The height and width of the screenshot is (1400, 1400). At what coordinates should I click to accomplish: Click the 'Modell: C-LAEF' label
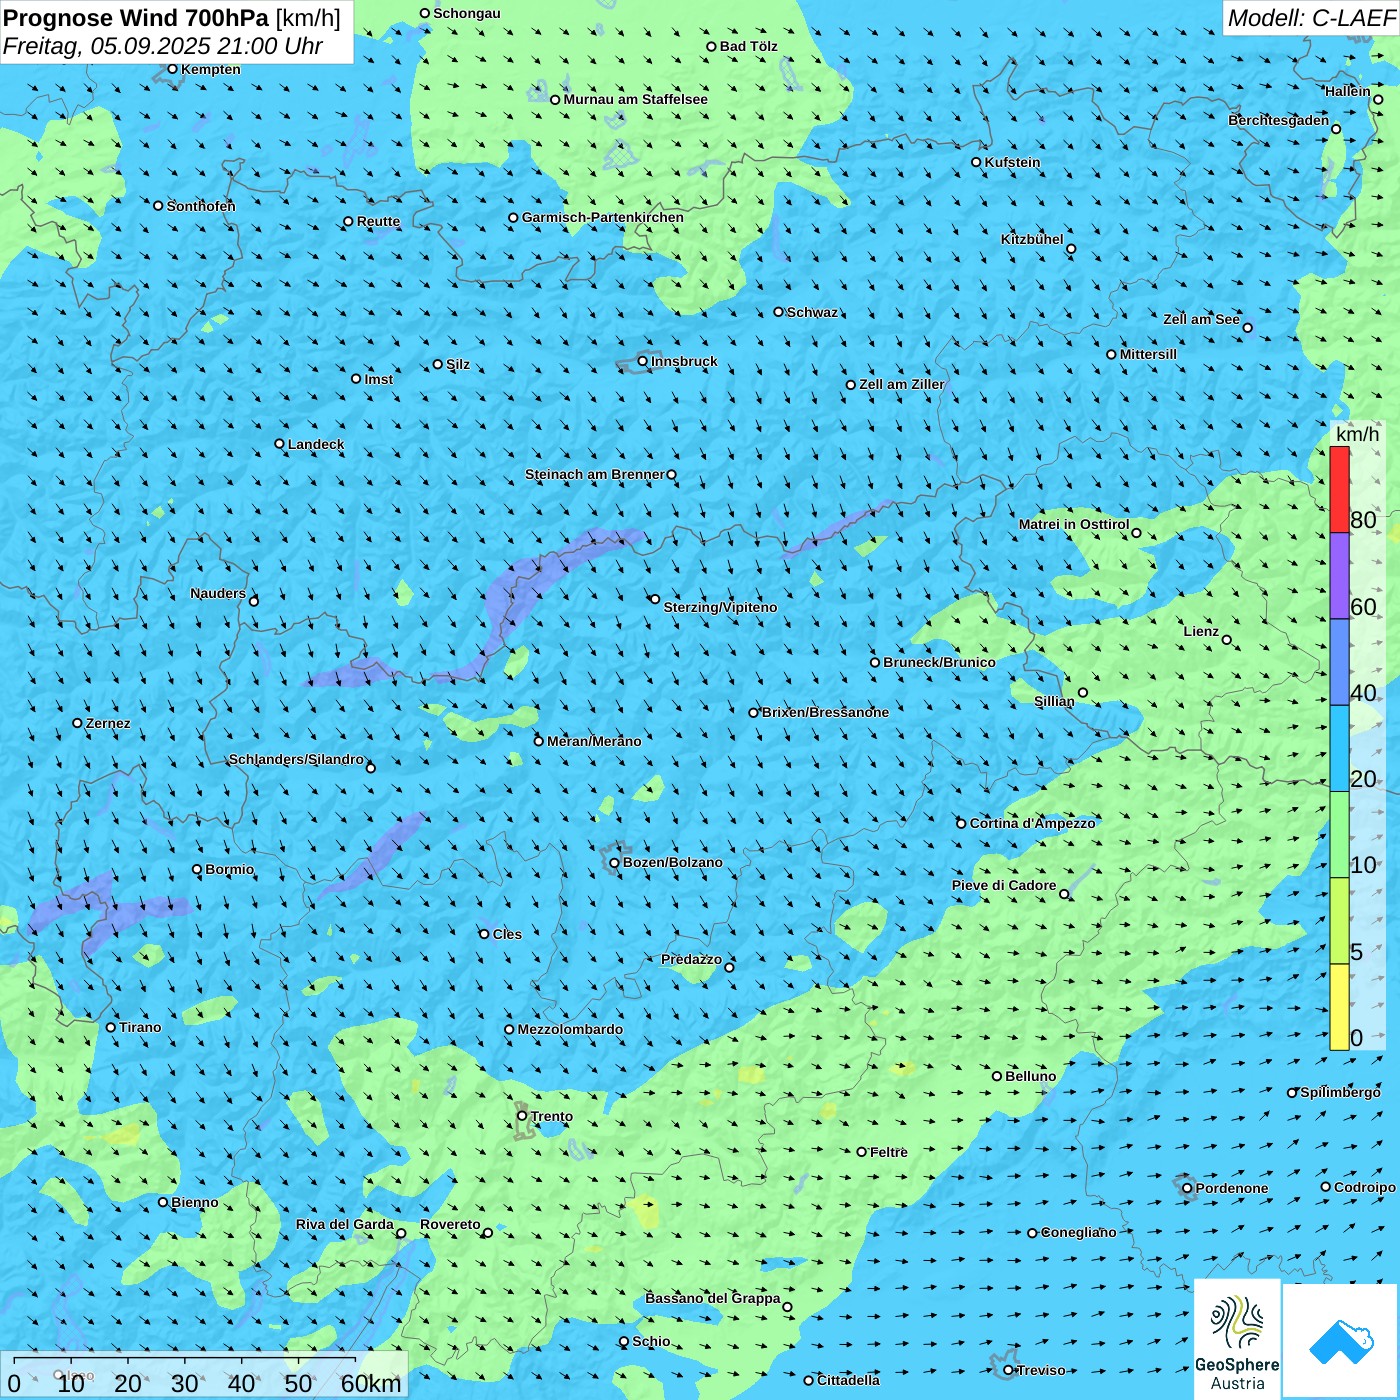[1311, 18]
